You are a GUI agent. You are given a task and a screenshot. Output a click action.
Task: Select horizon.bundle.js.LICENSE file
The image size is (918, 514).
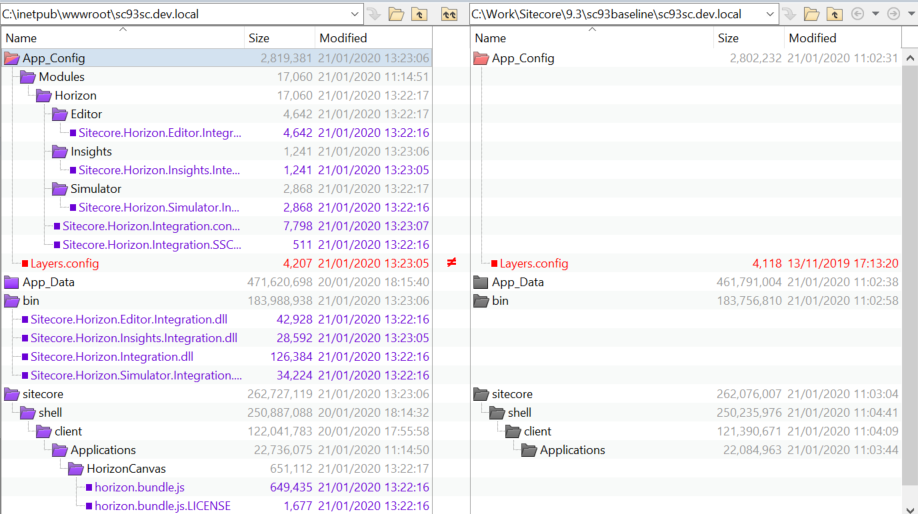(162, 506)
